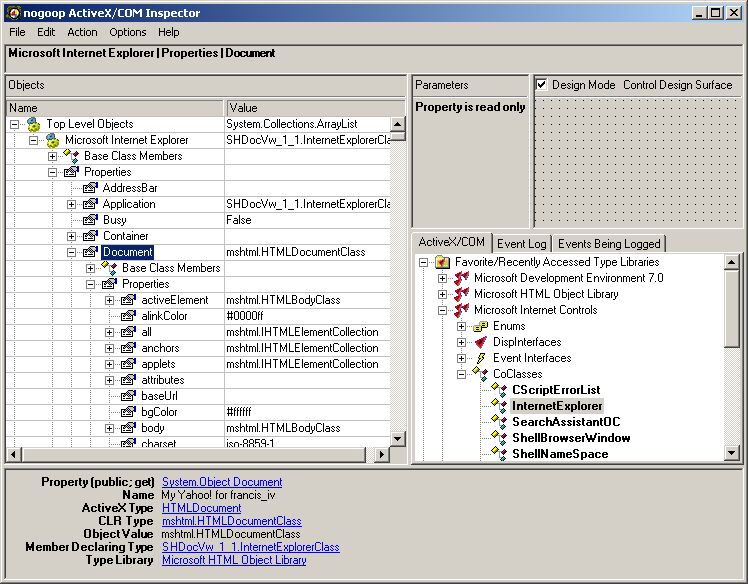The image size is (748, 584).
Task: Select the InternetExplorer CoClass
Action: [557, 406]
